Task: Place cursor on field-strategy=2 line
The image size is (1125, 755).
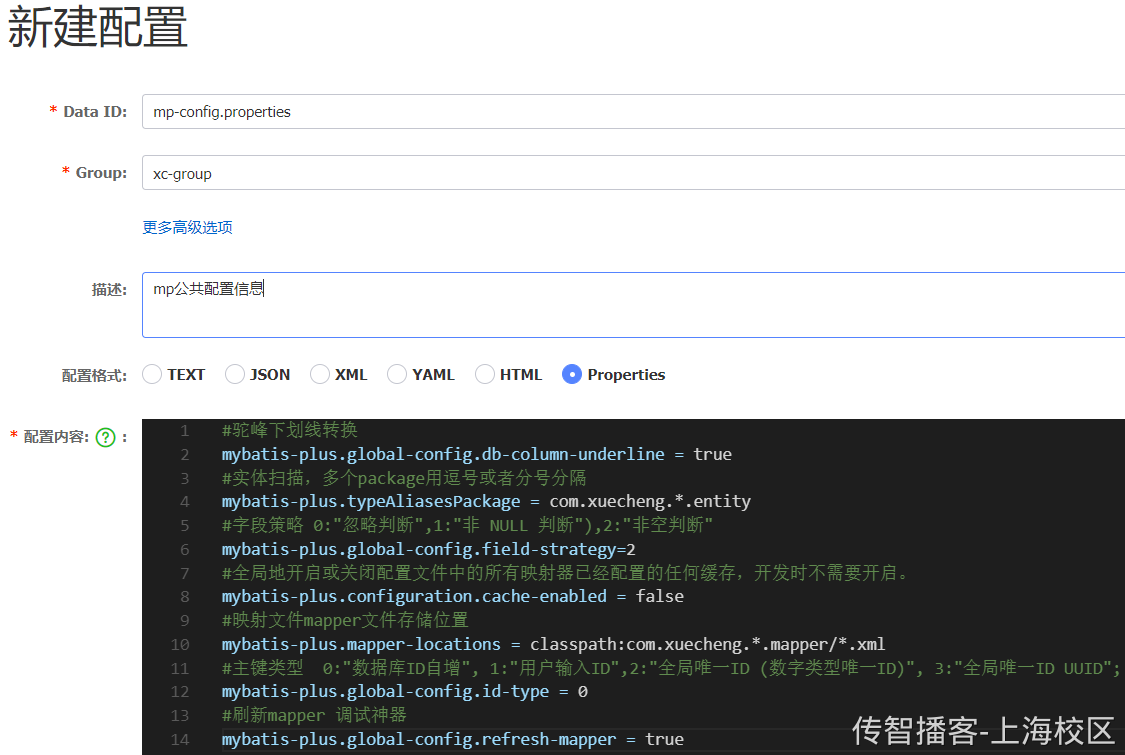Action: click(x=428, y=550)
